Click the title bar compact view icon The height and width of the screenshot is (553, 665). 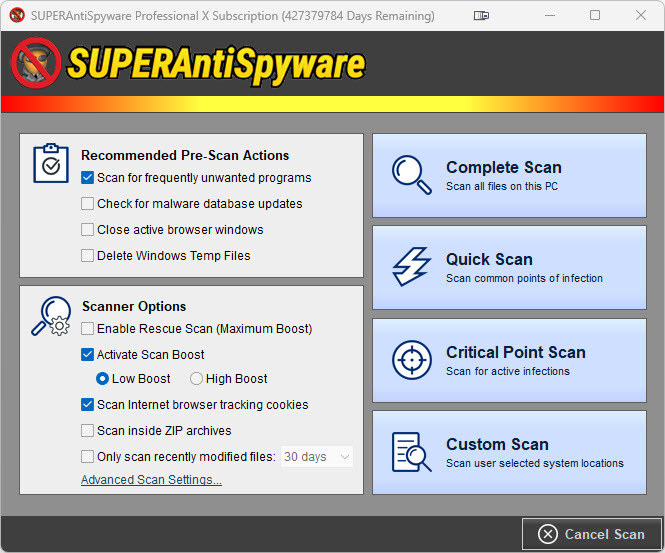pyautogui.click(x=483, y=16)
